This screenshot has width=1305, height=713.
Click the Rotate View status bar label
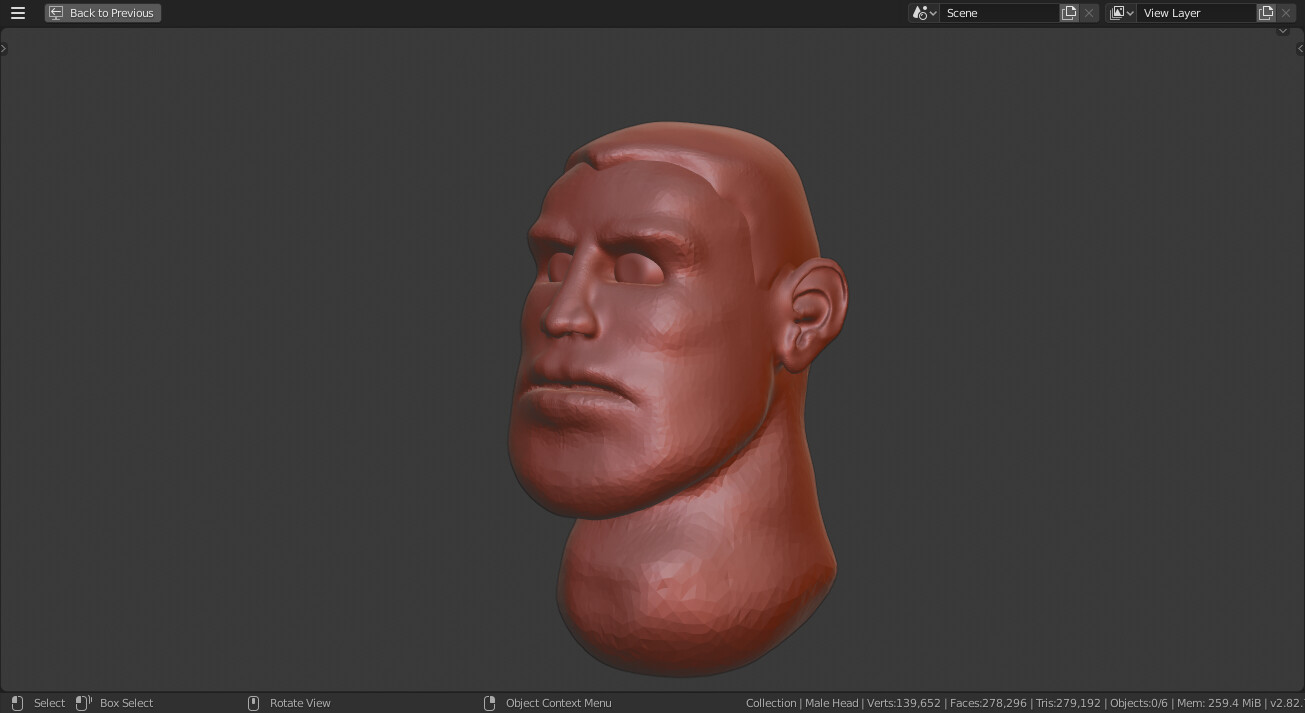coord(300,703)
